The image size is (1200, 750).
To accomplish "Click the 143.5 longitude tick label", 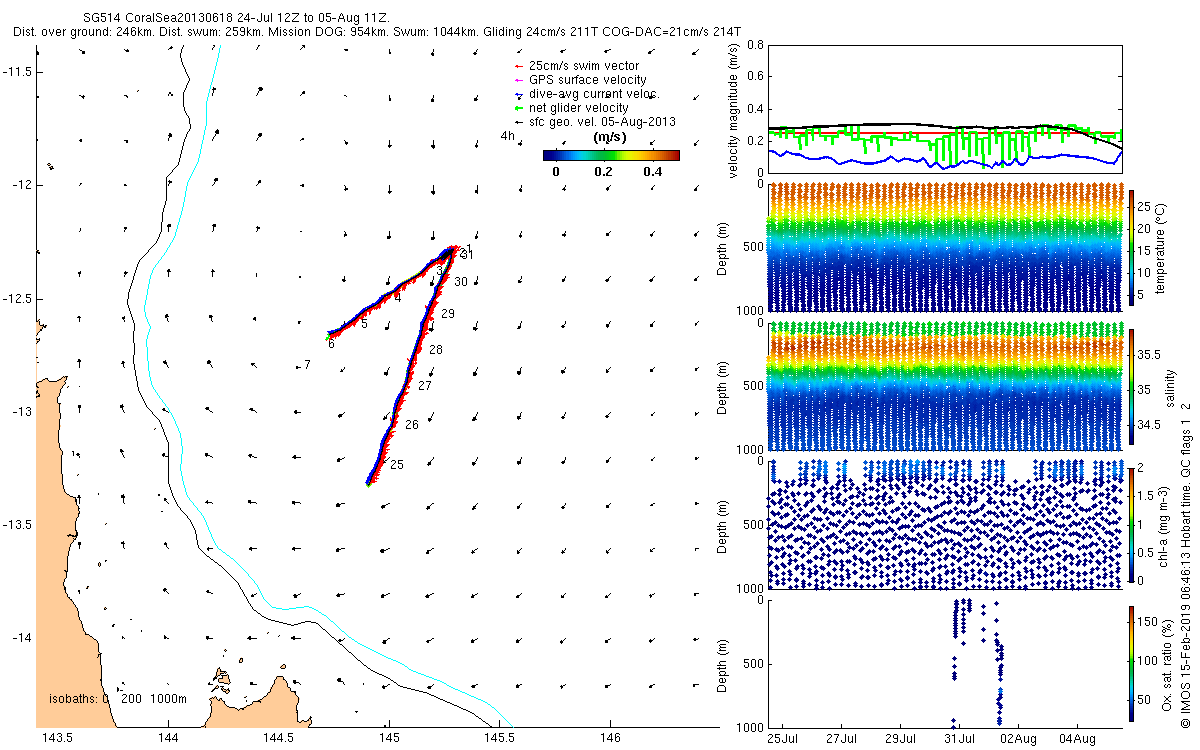I will click(x=57, y=739).
